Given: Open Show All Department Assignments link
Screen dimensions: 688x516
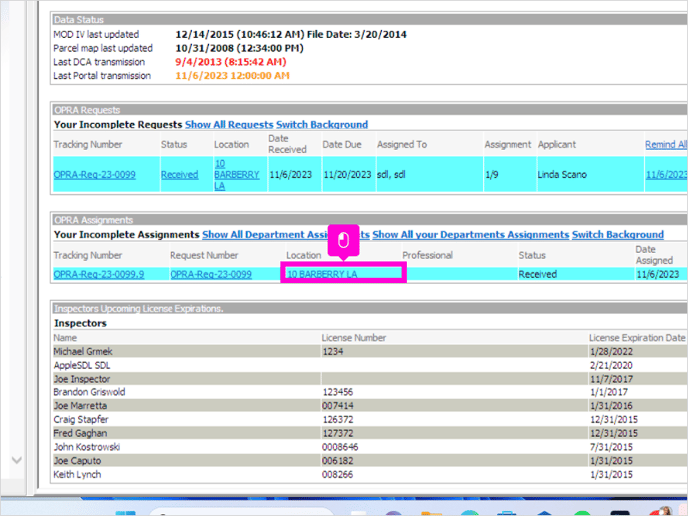Looking at the screenshot, I should tap(286, 235).
